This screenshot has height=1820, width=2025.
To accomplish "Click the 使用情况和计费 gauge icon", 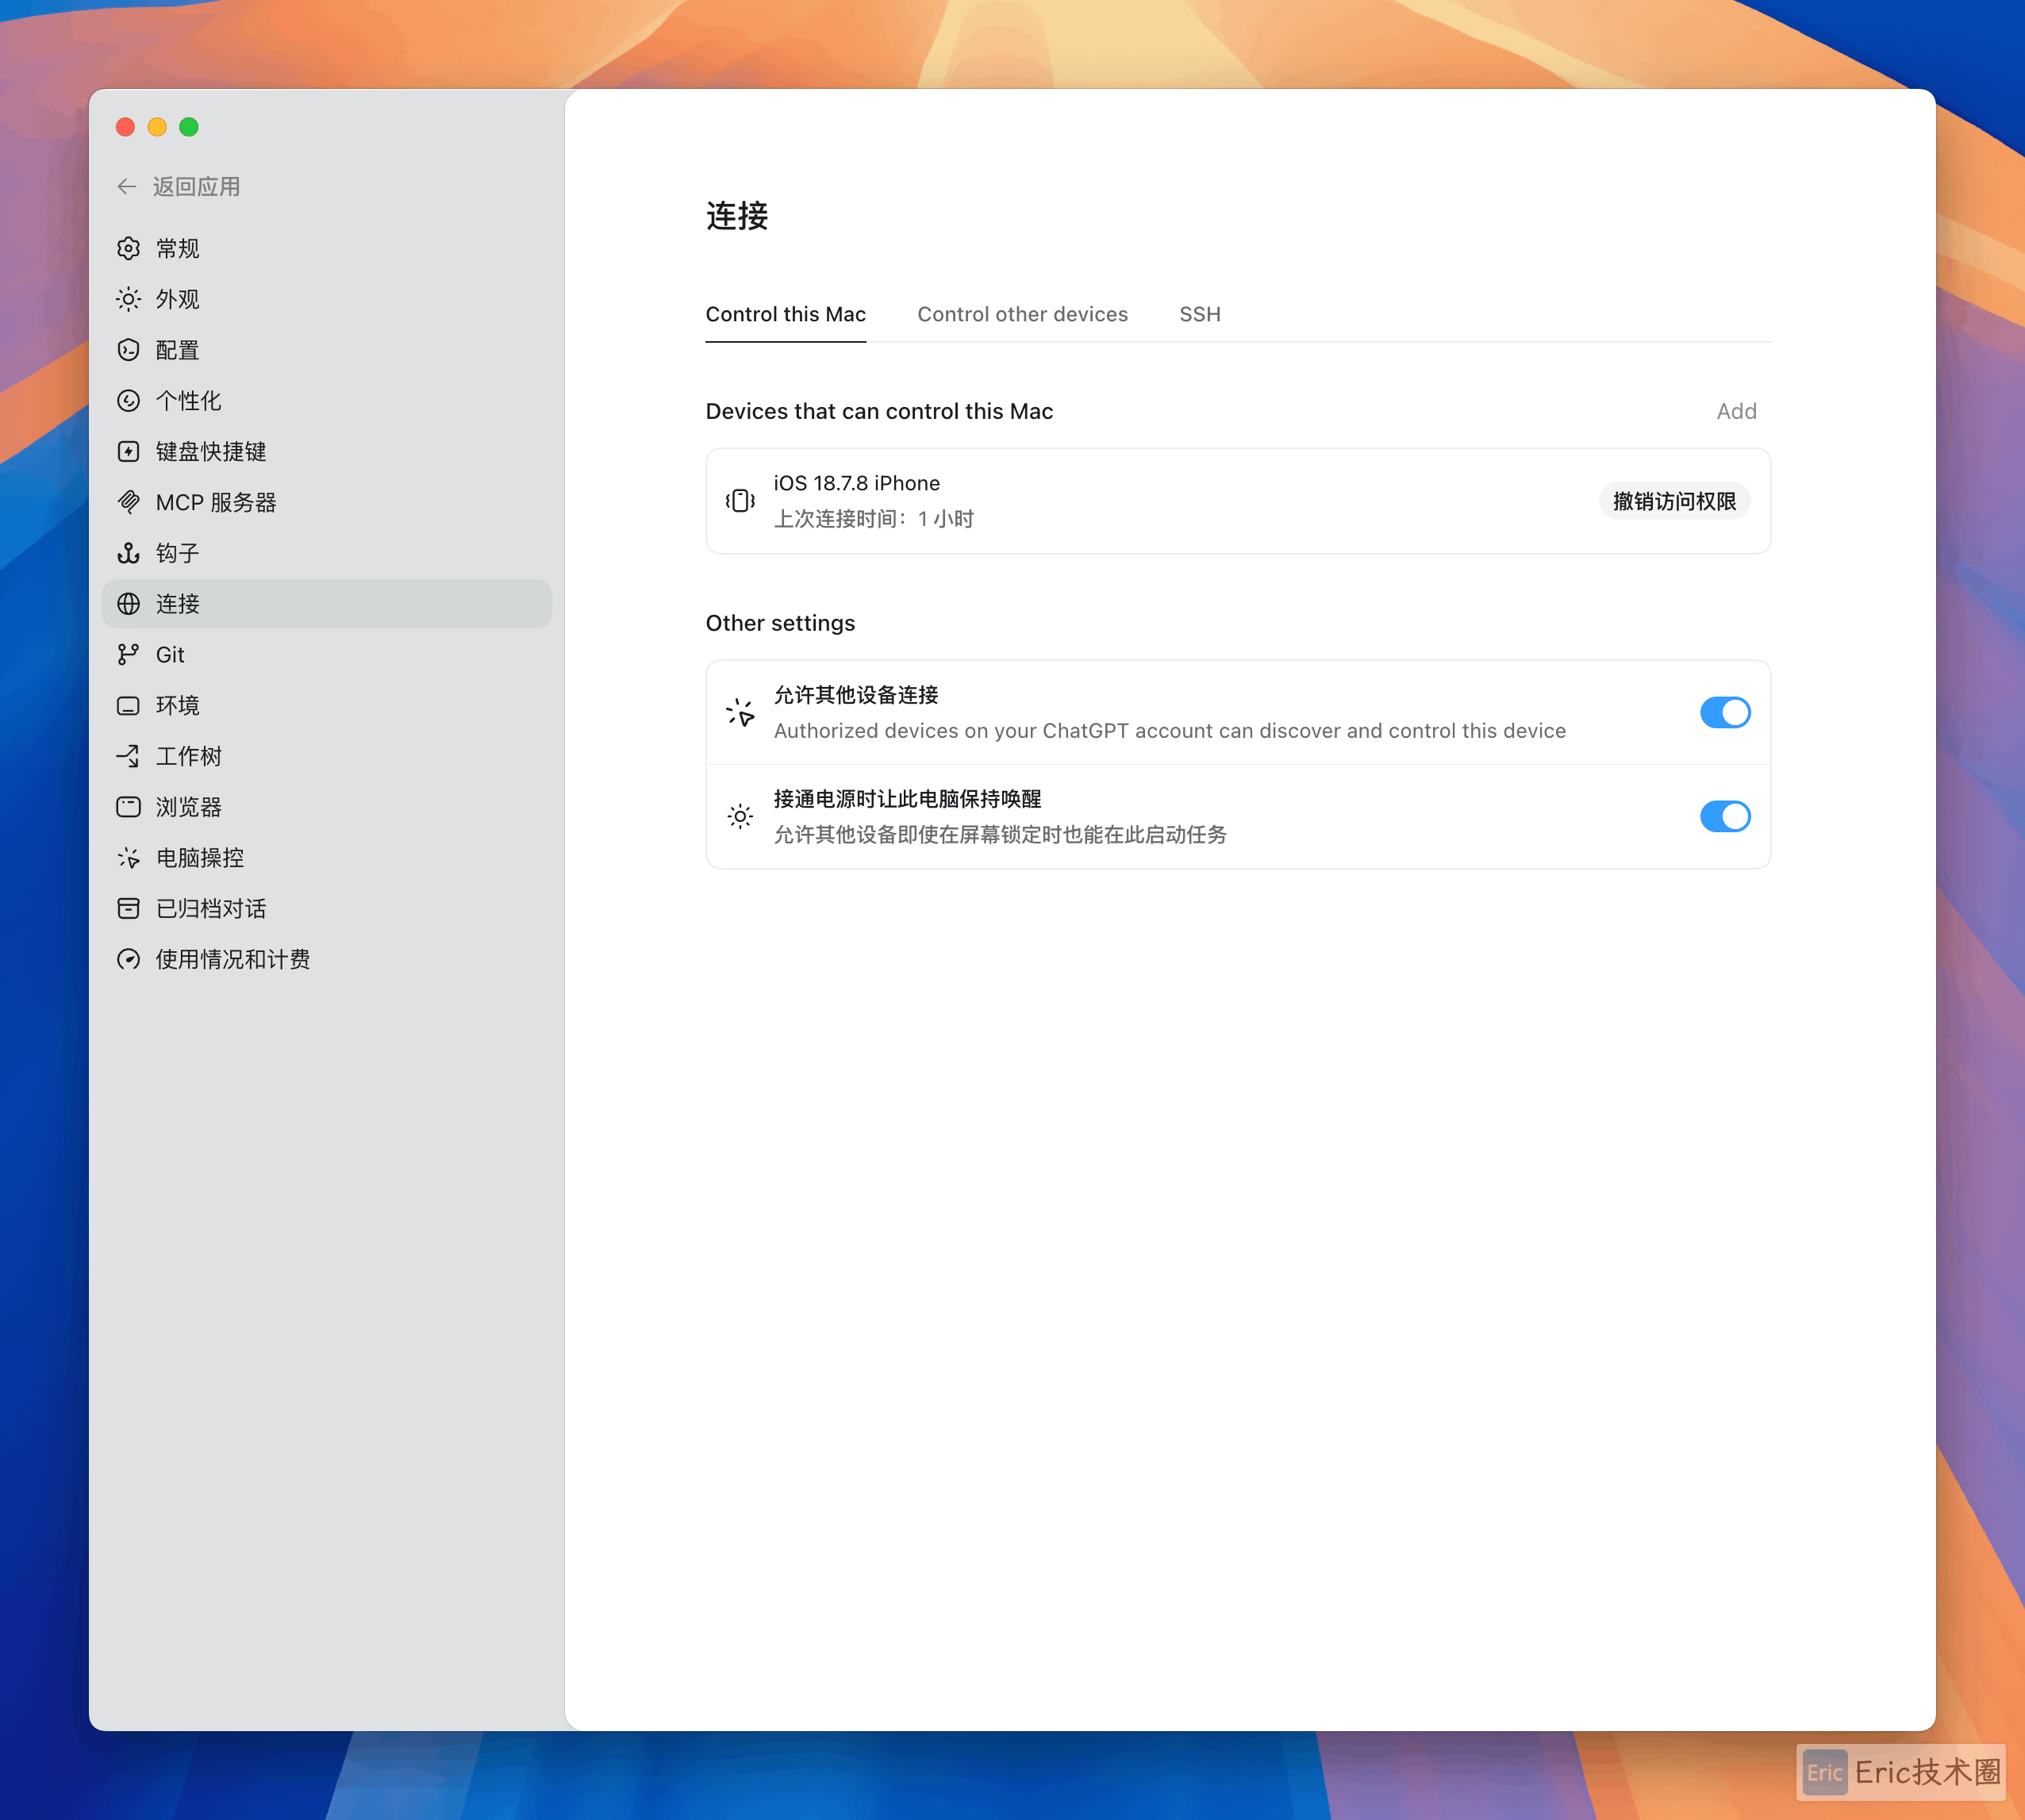I will (128, 960).
